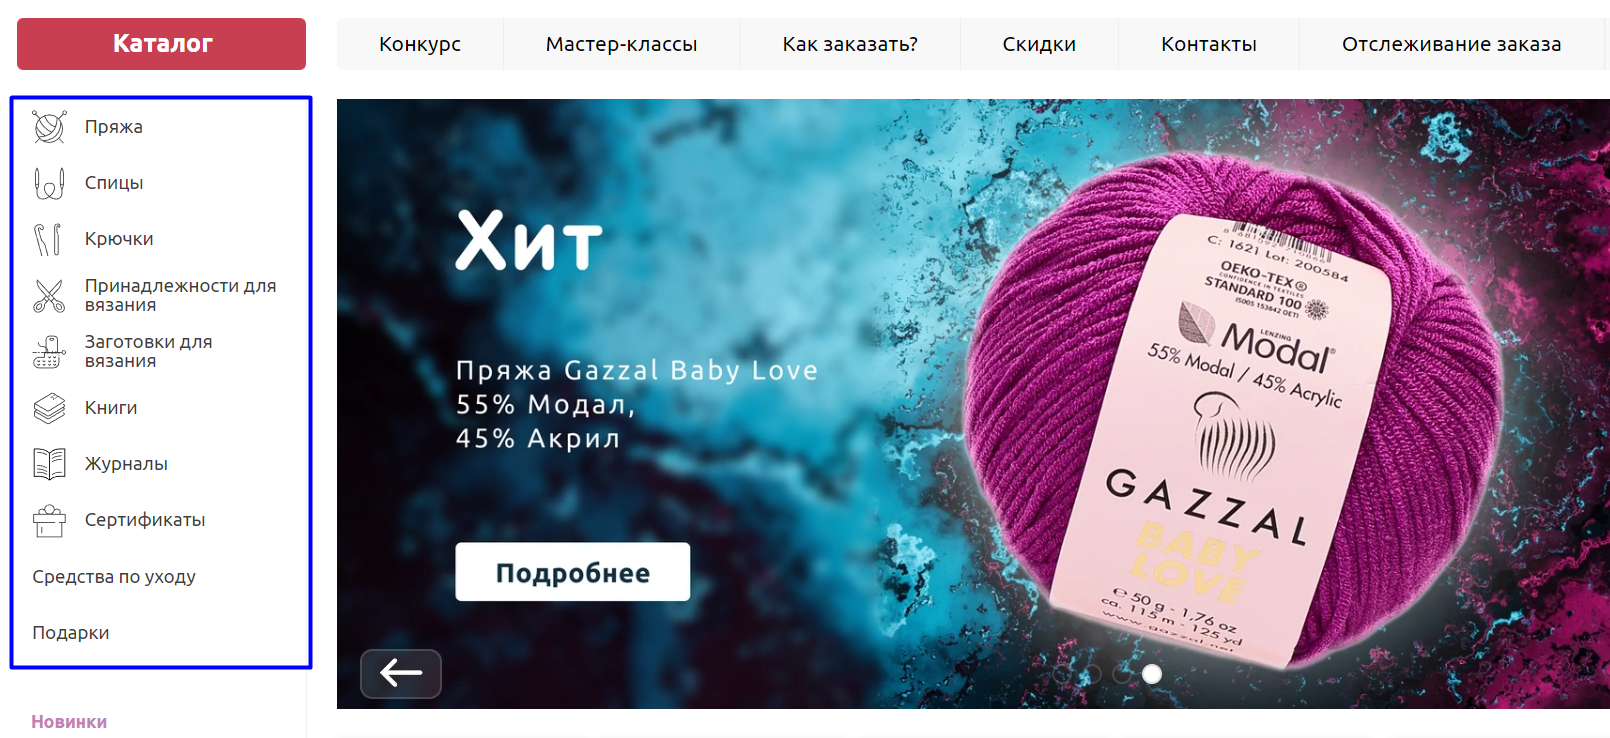
Task: Click the knitting needles icon for Спицы
Action: [49, 183]
